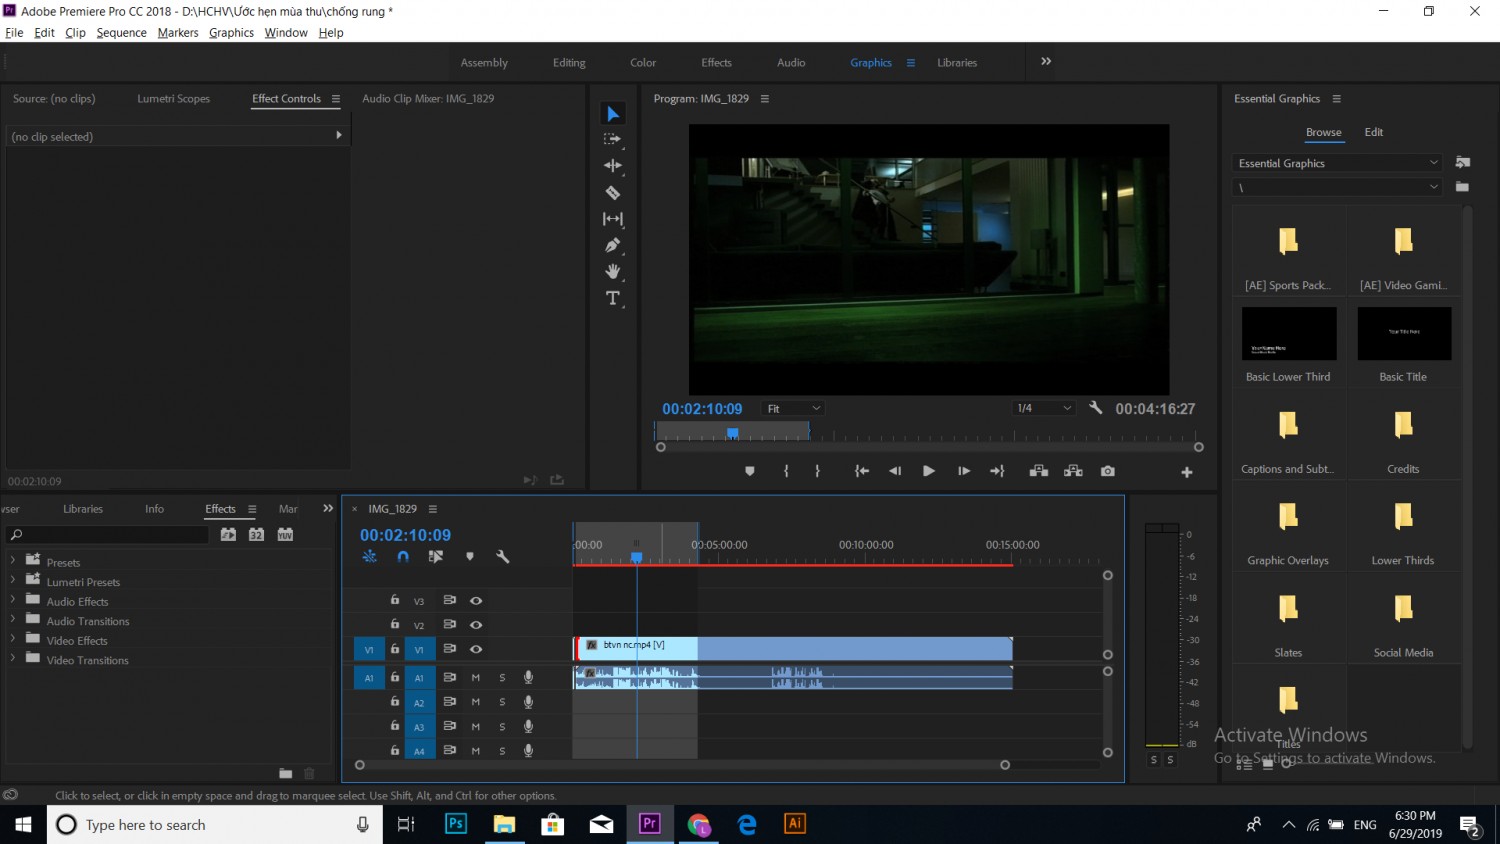Screen dimensions: 1500x844
Task: Add a marker in the timeline header
Action: 470,557
